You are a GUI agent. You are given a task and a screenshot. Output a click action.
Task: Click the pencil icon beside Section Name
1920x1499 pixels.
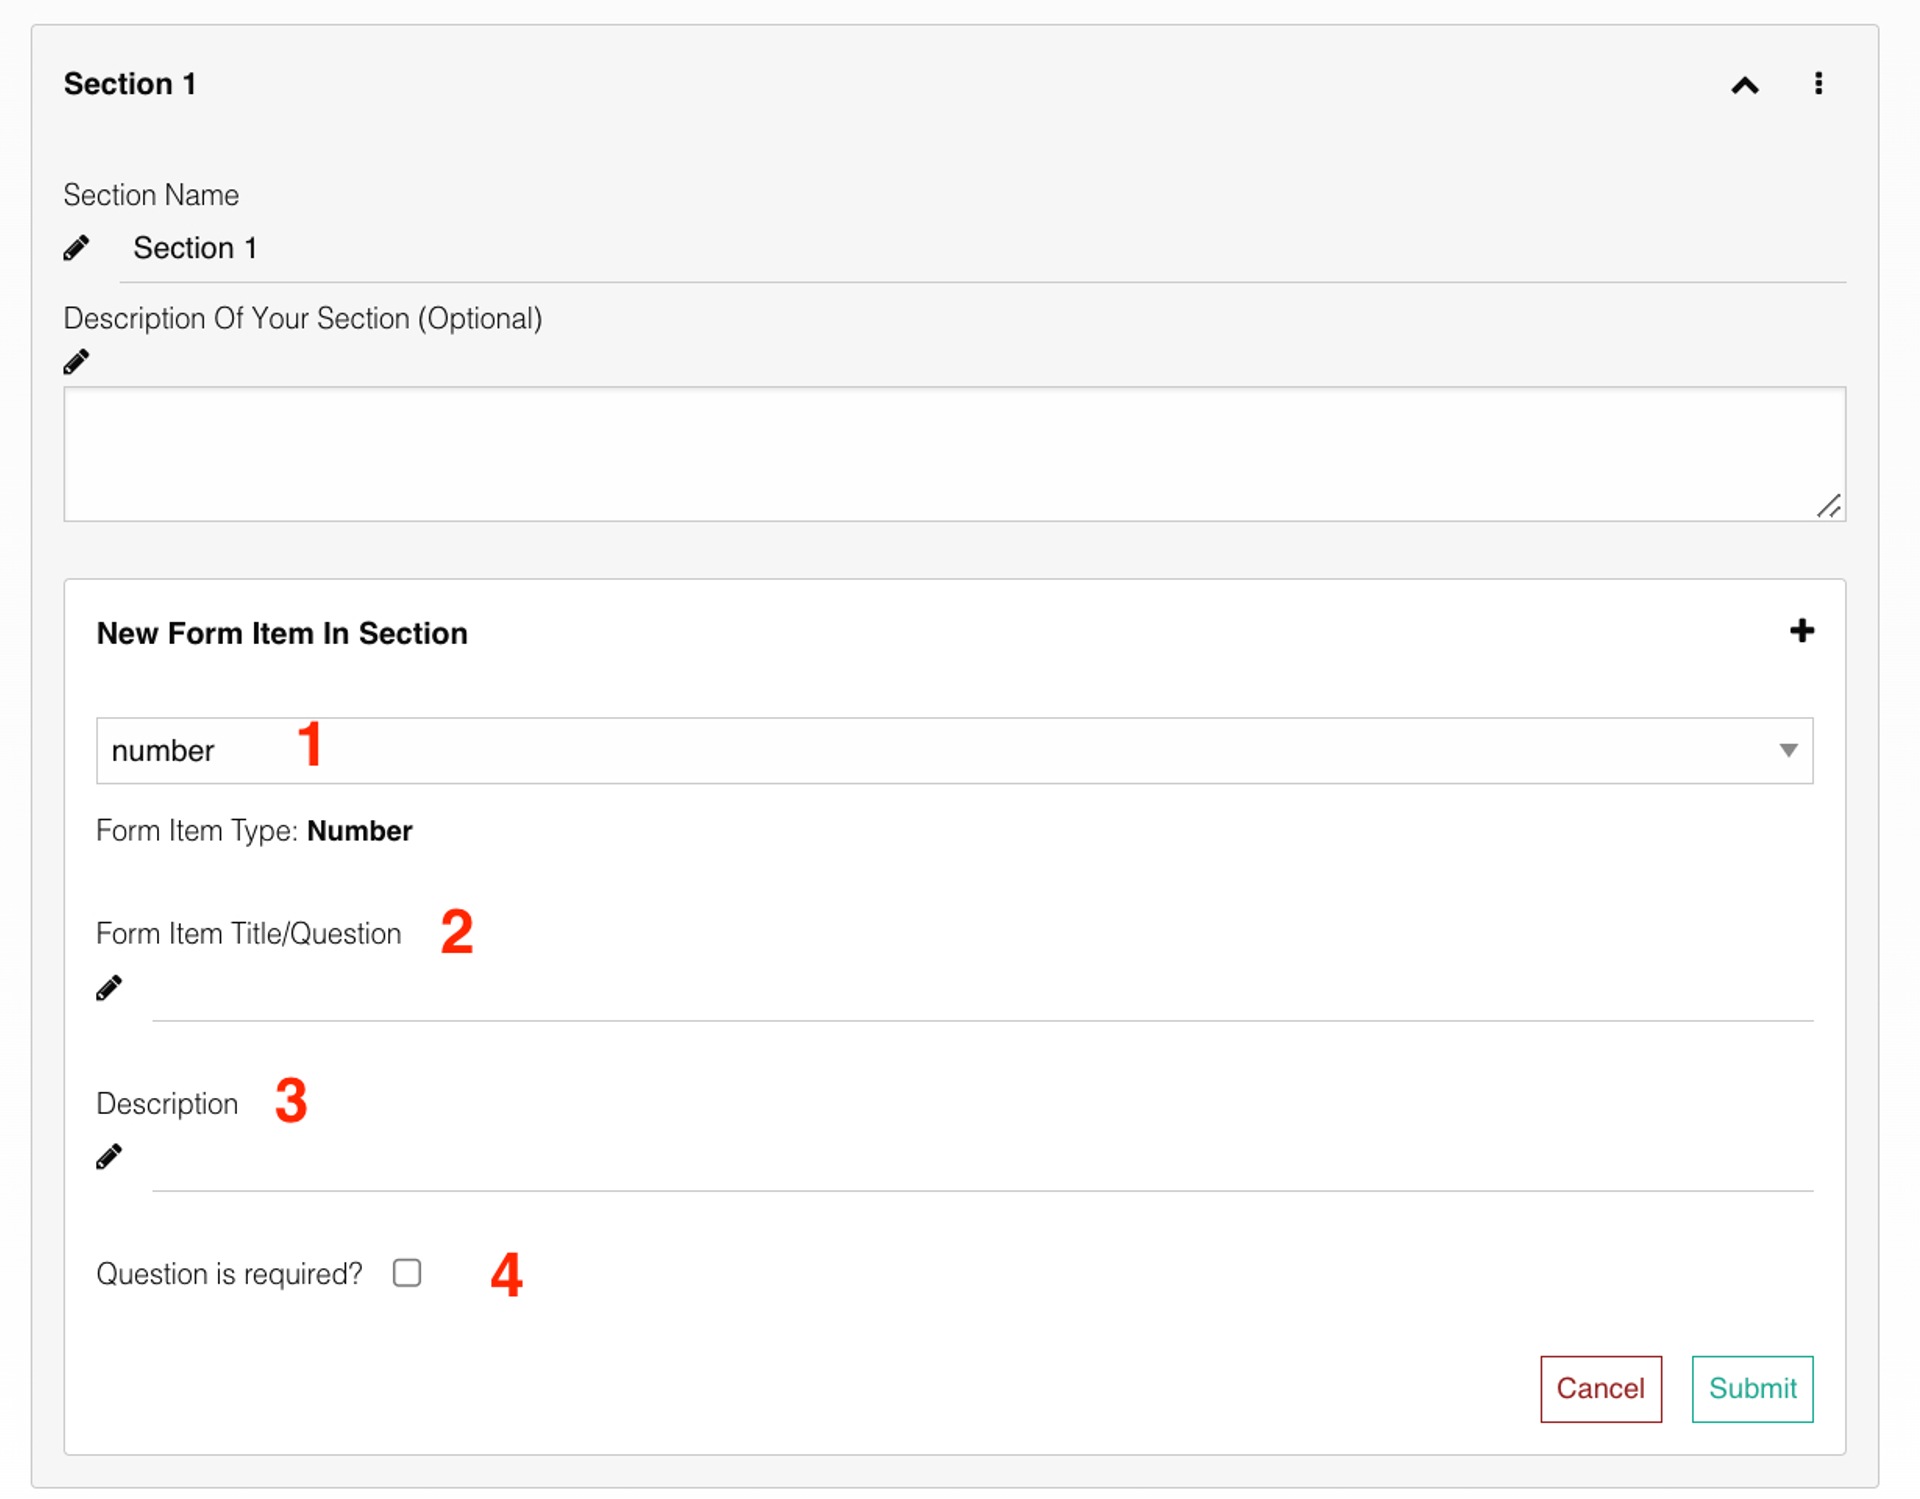76,248
